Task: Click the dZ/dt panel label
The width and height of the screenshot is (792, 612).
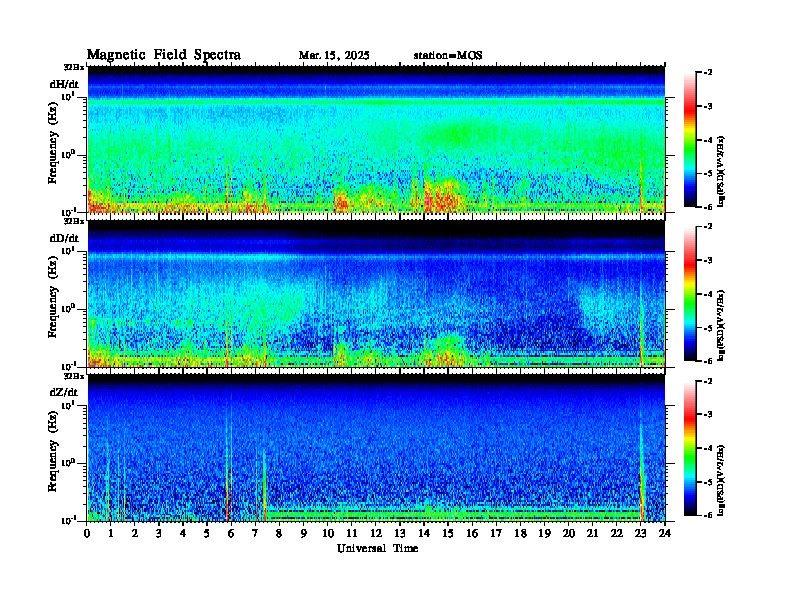Action: coord(64,392)
